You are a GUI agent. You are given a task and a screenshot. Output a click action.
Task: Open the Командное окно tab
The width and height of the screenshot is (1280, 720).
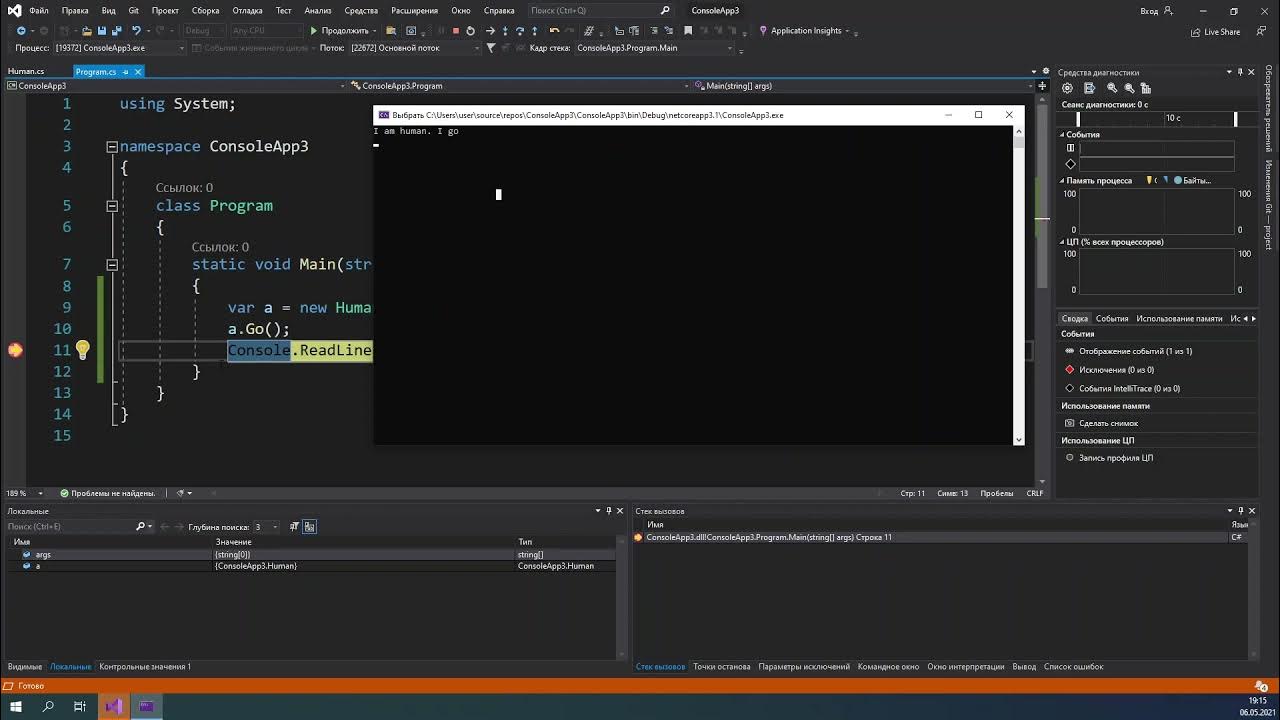coord(888,666)
